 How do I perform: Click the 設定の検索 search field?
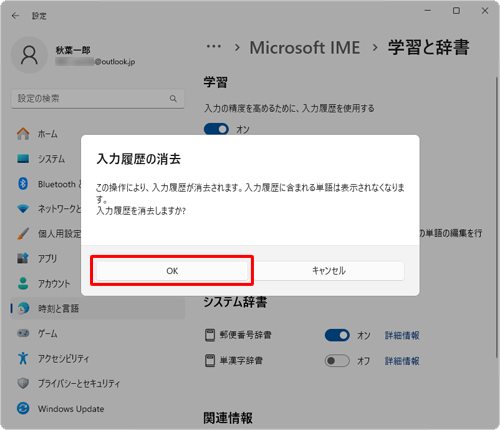(98, 99)
